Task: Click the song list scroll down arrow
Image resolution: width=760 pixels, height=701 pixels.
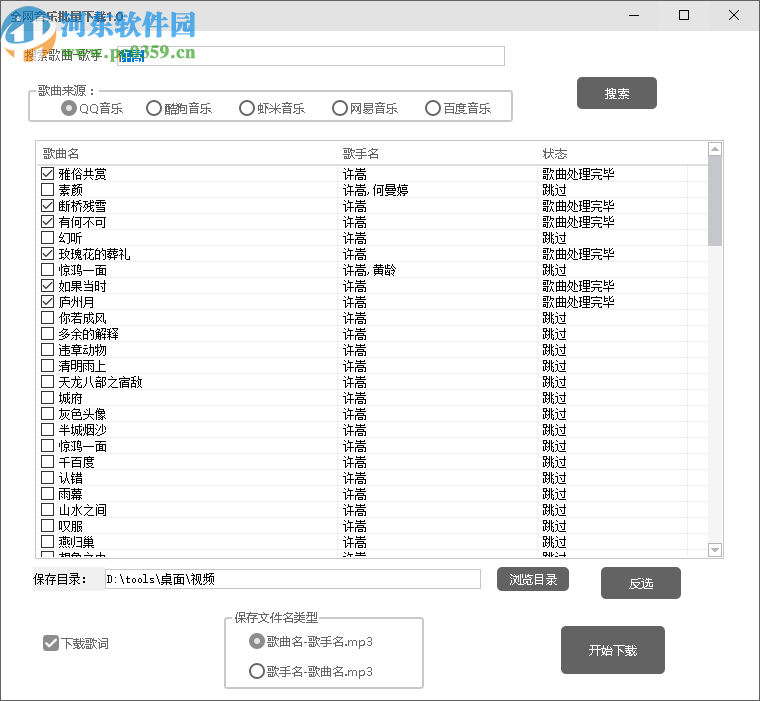Action: tap(714, 550)
